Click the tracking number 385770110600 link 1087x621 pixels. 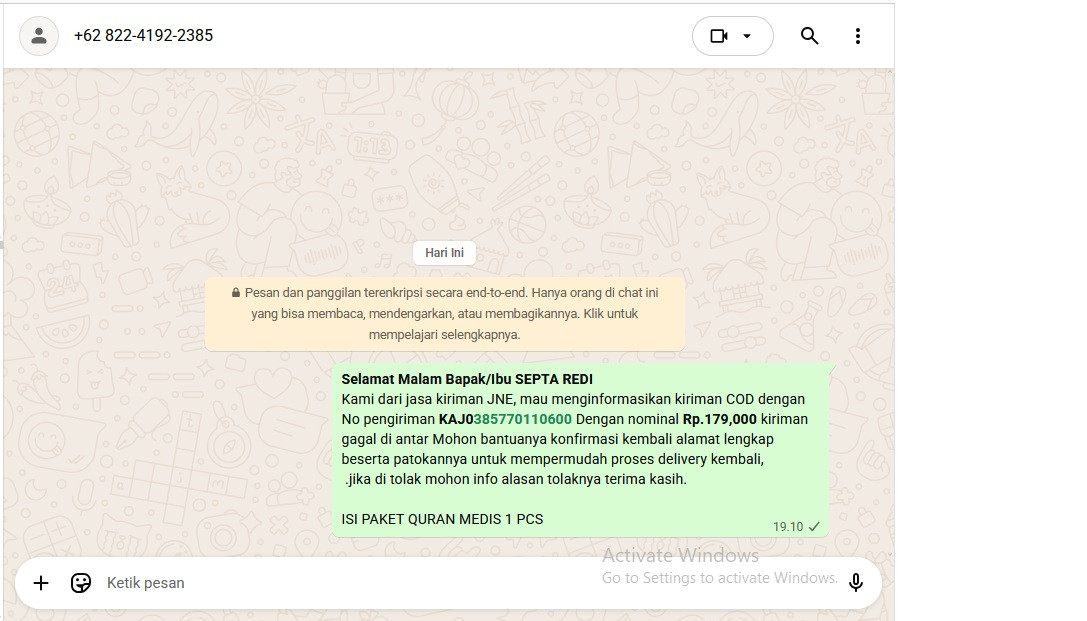(523, 419)
